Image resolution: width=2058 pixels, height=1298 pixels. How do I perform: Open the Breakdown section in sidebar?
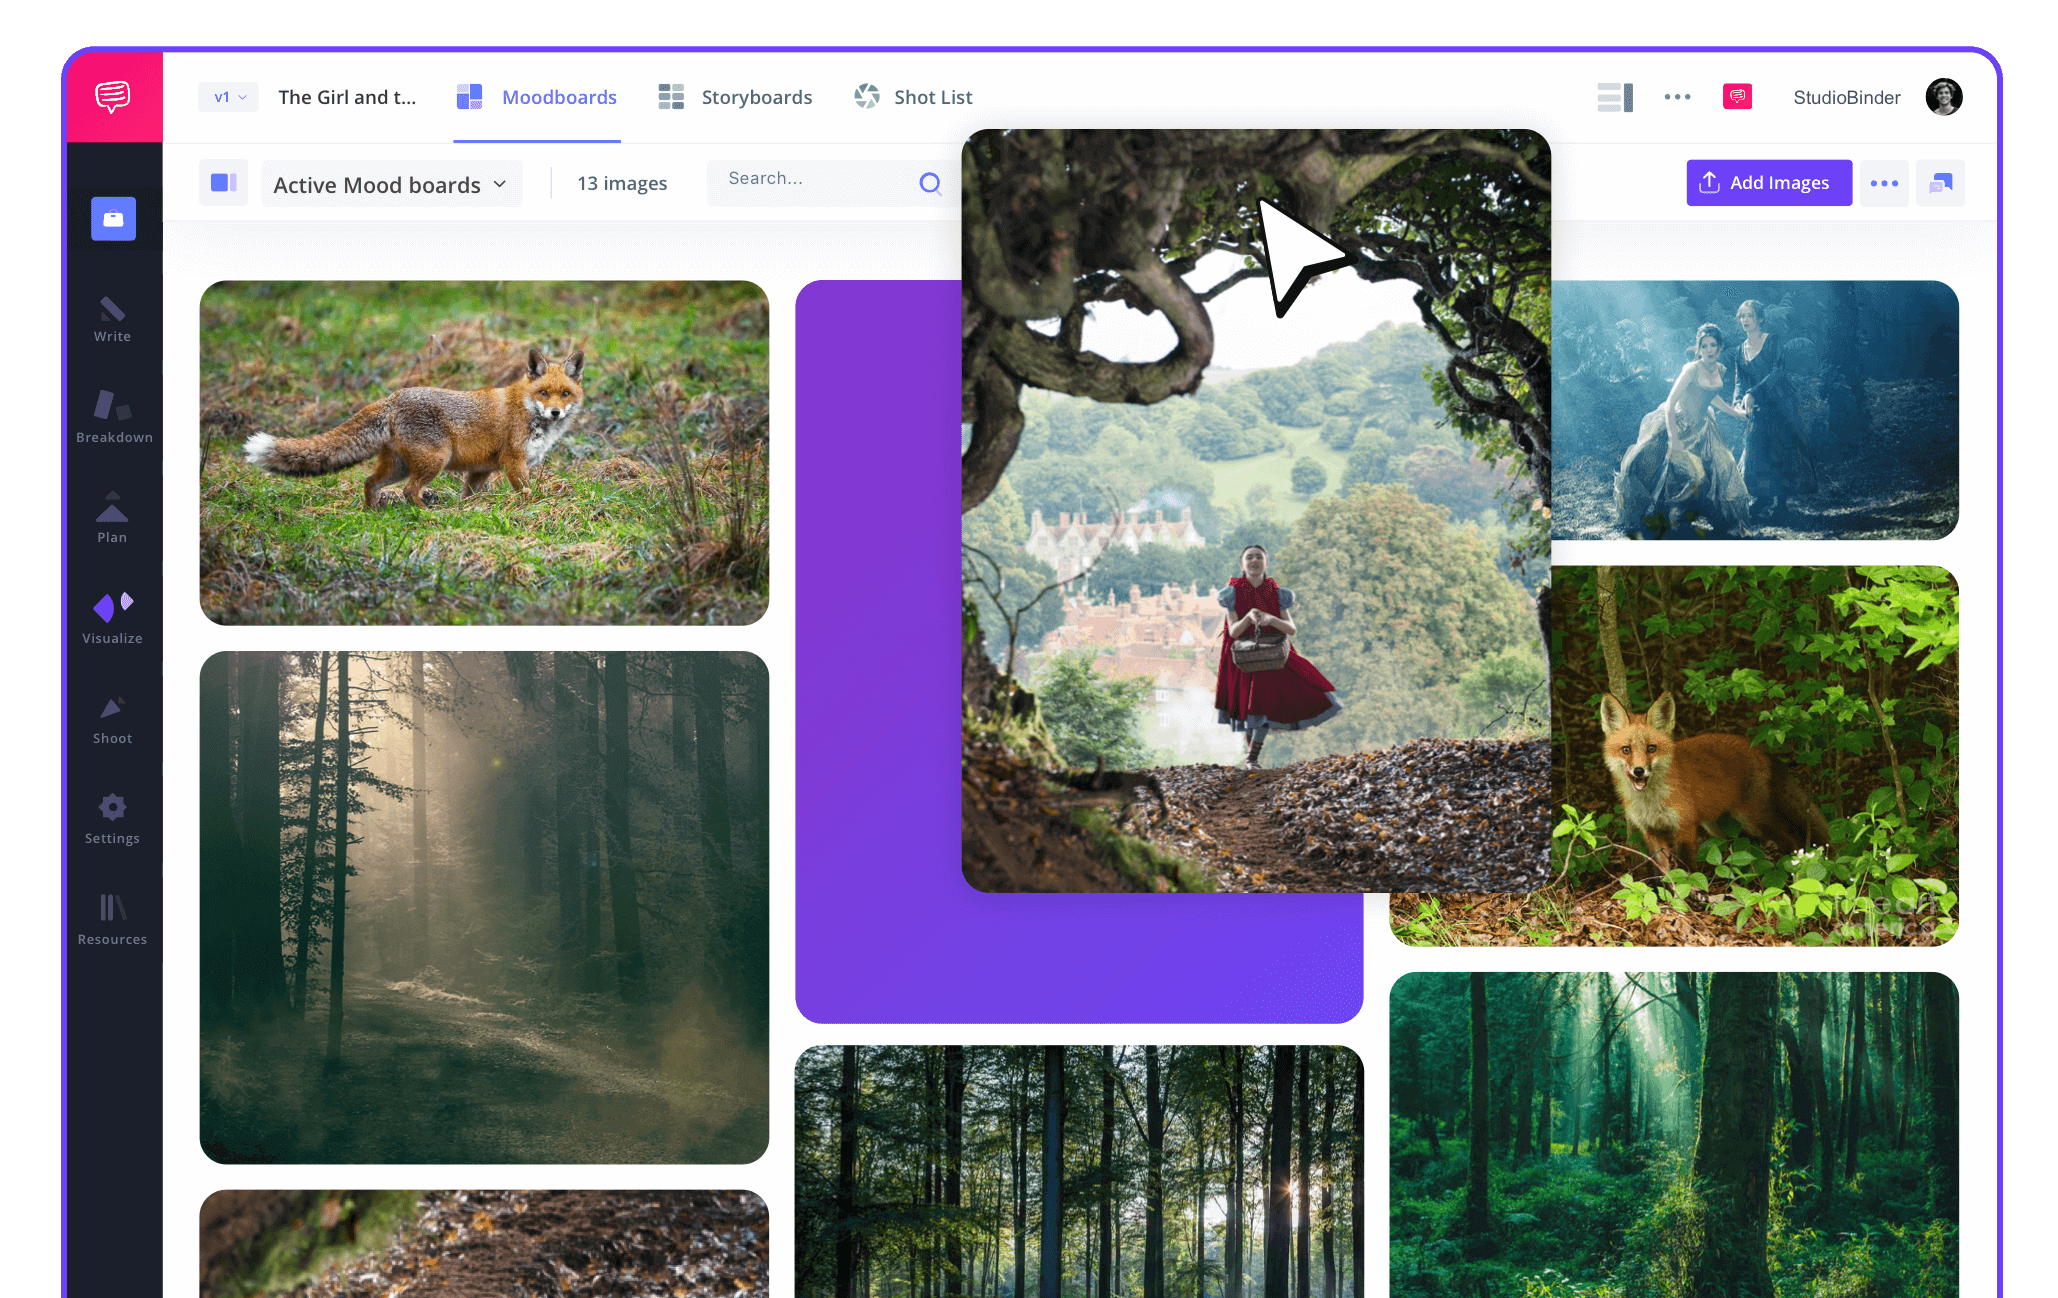click(114, 417)
